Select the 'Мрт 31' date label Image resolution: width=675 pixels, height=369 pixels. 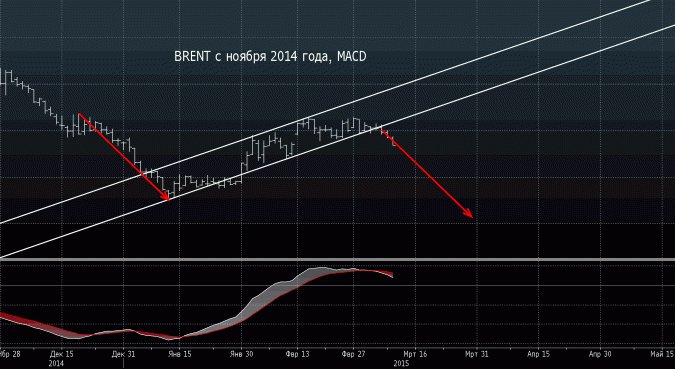[x=477, y=354]
